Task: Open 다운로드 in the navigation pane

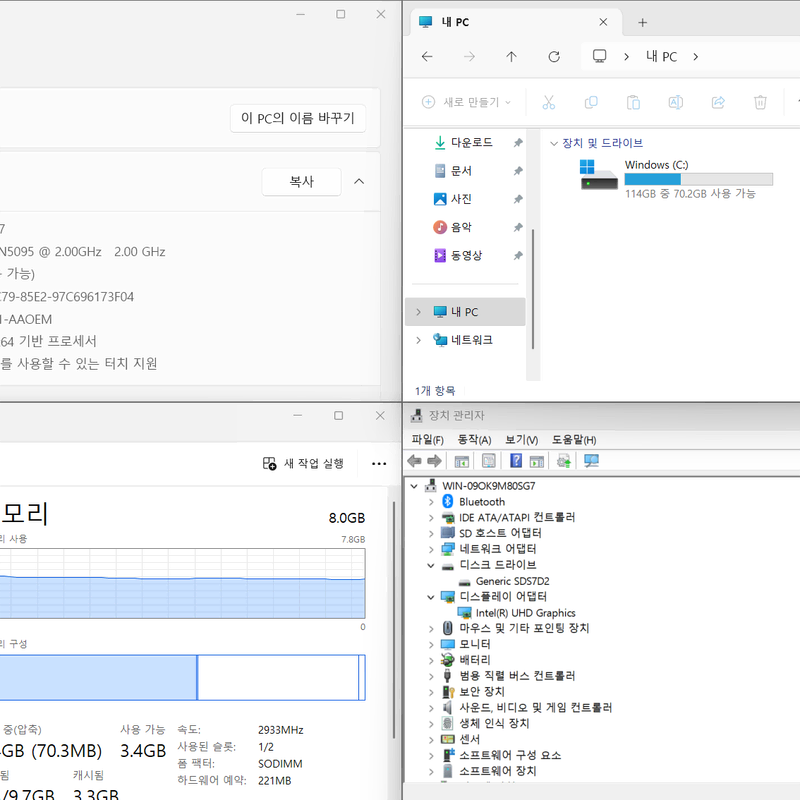Action: click(471, 142)
